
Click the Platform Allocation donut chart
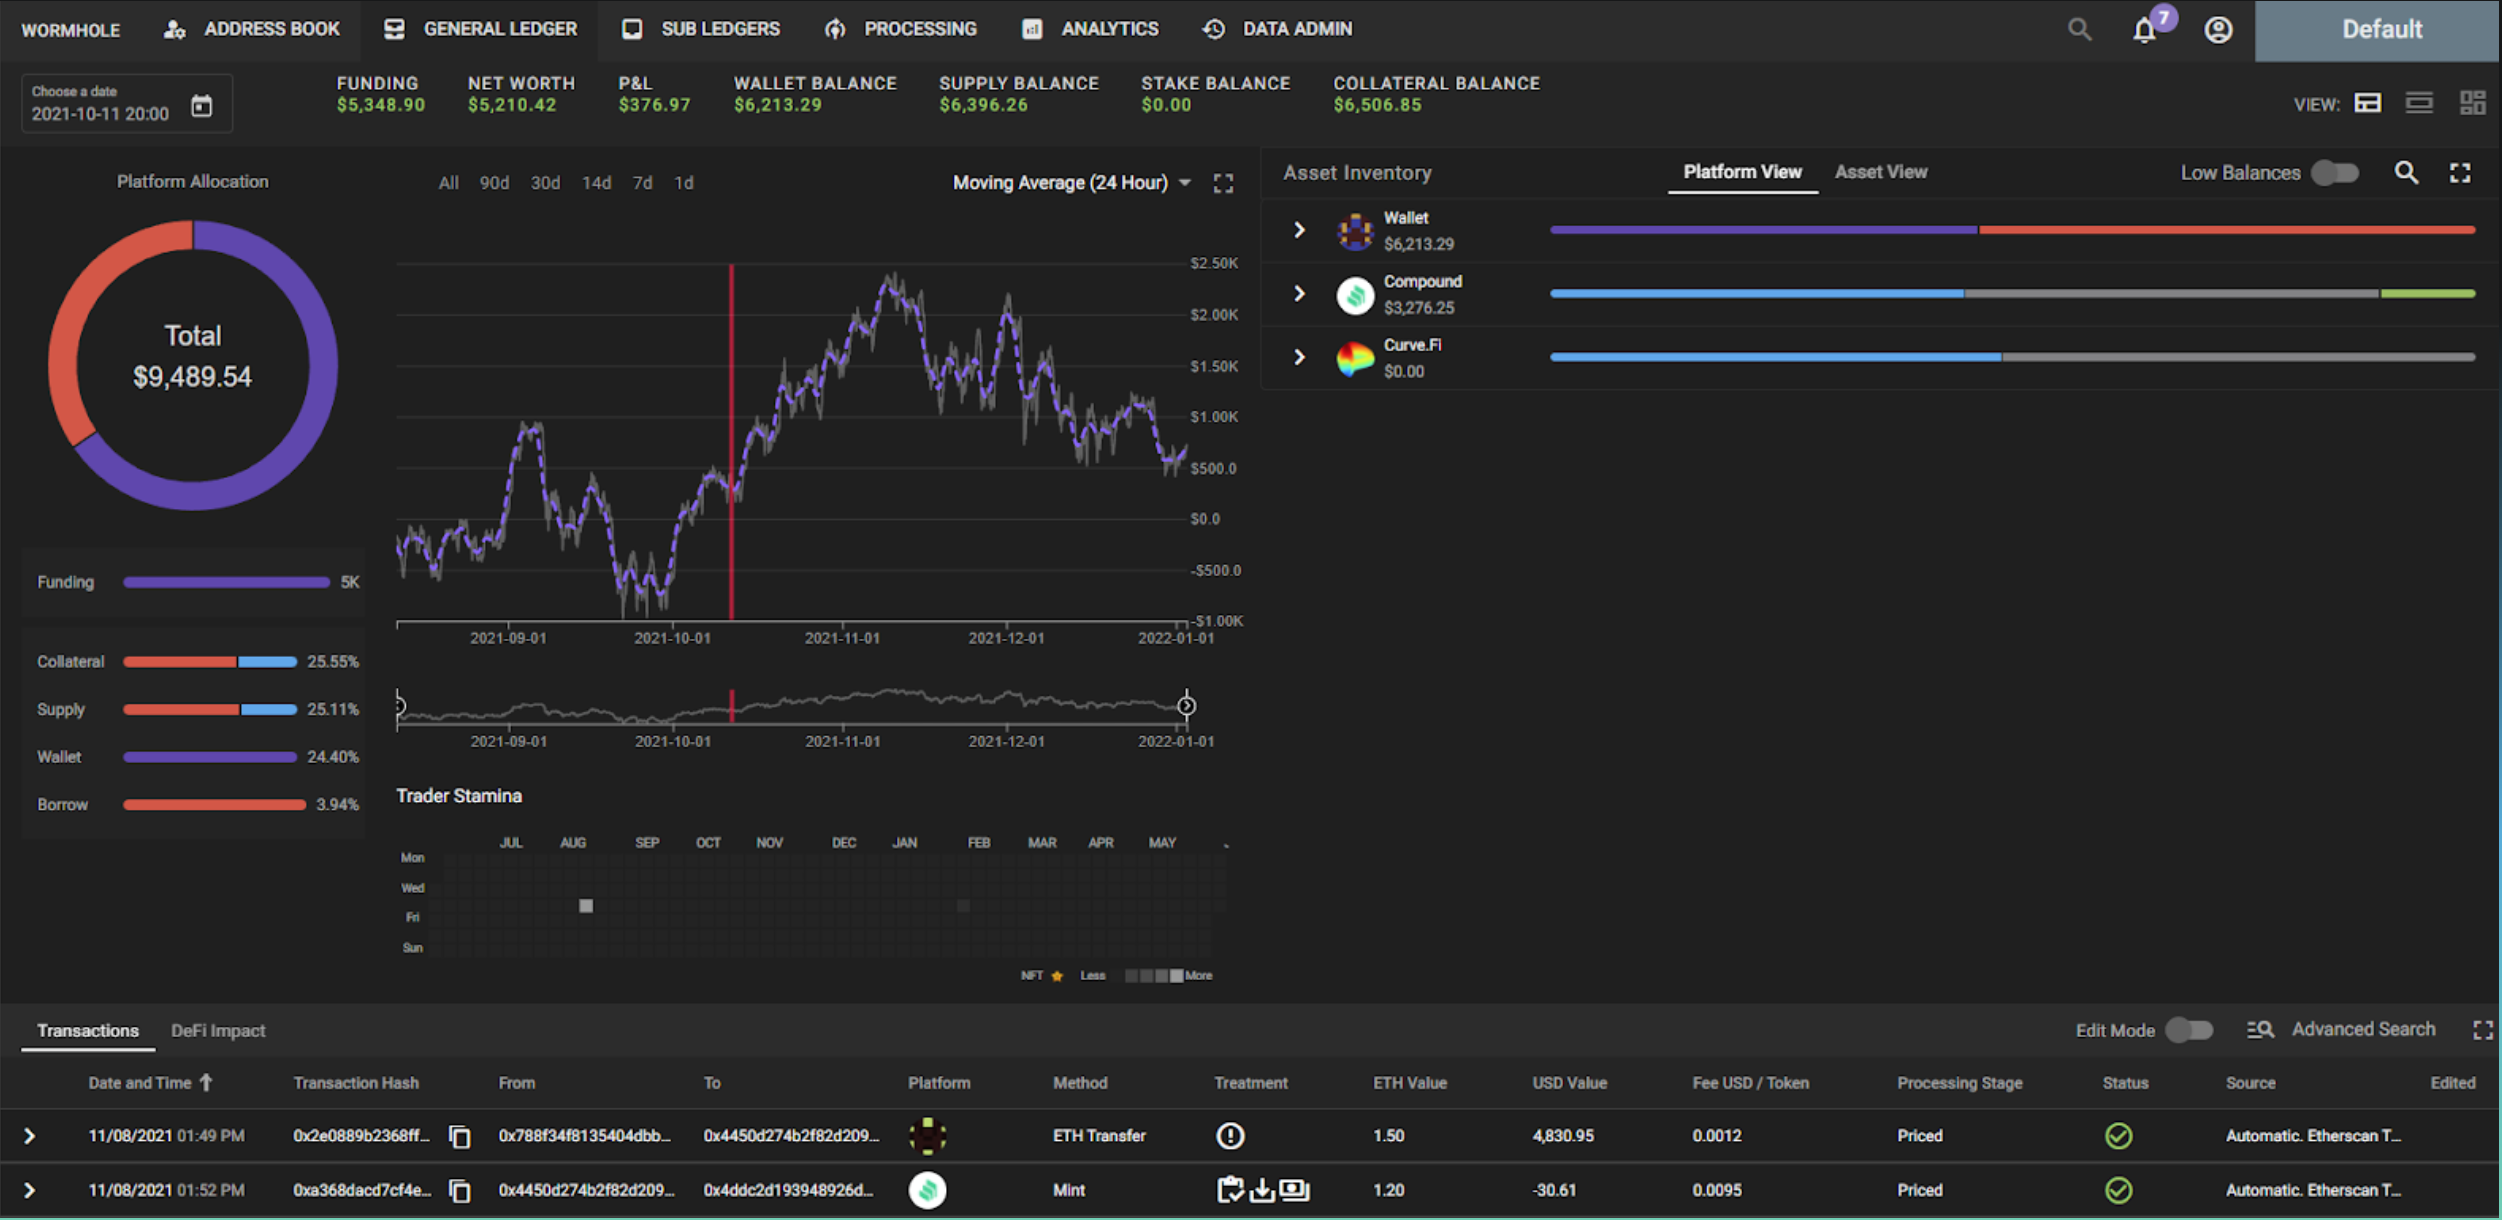[193, 365]
